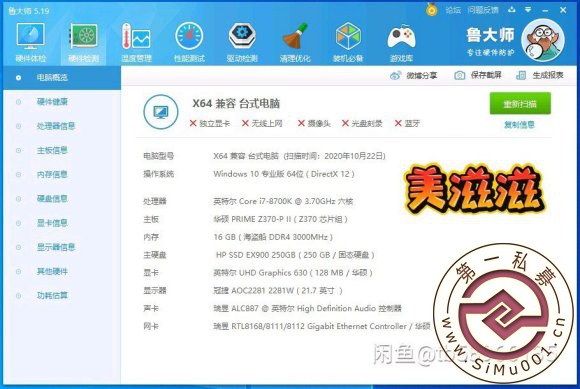580x389 pixels.
Task: Open 问题反馈 feedback link
Action: pos(483,10)
